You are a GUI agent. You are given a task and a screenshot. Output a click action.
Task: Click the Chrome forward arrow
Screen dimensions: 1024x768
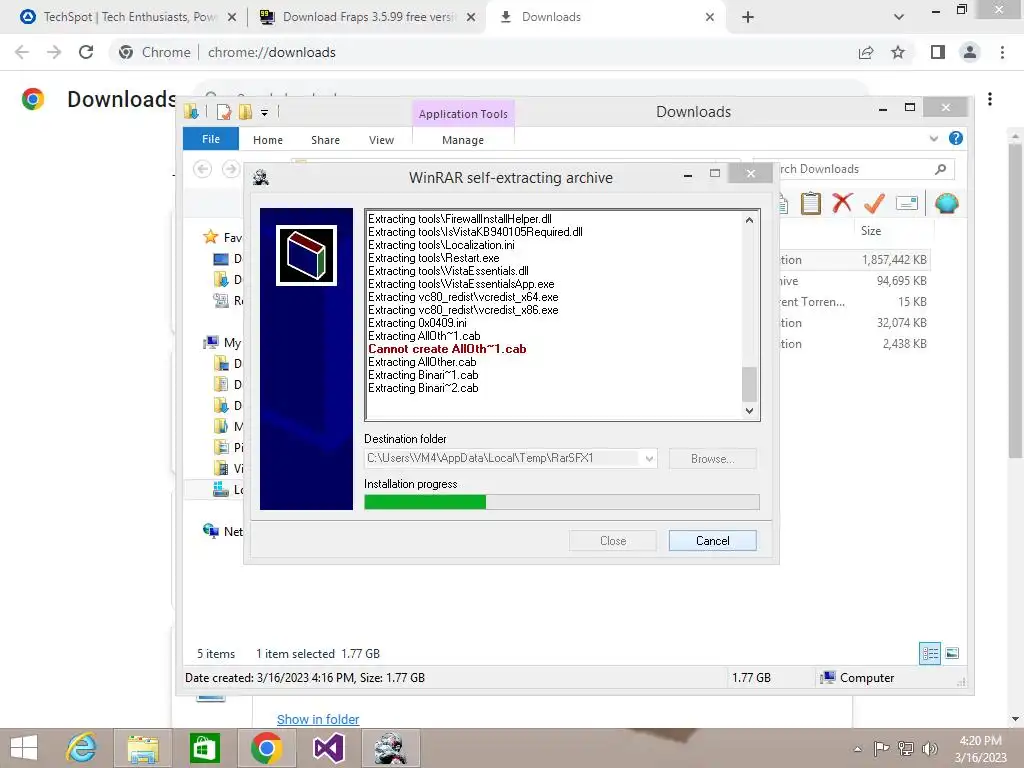click(54, 52)
